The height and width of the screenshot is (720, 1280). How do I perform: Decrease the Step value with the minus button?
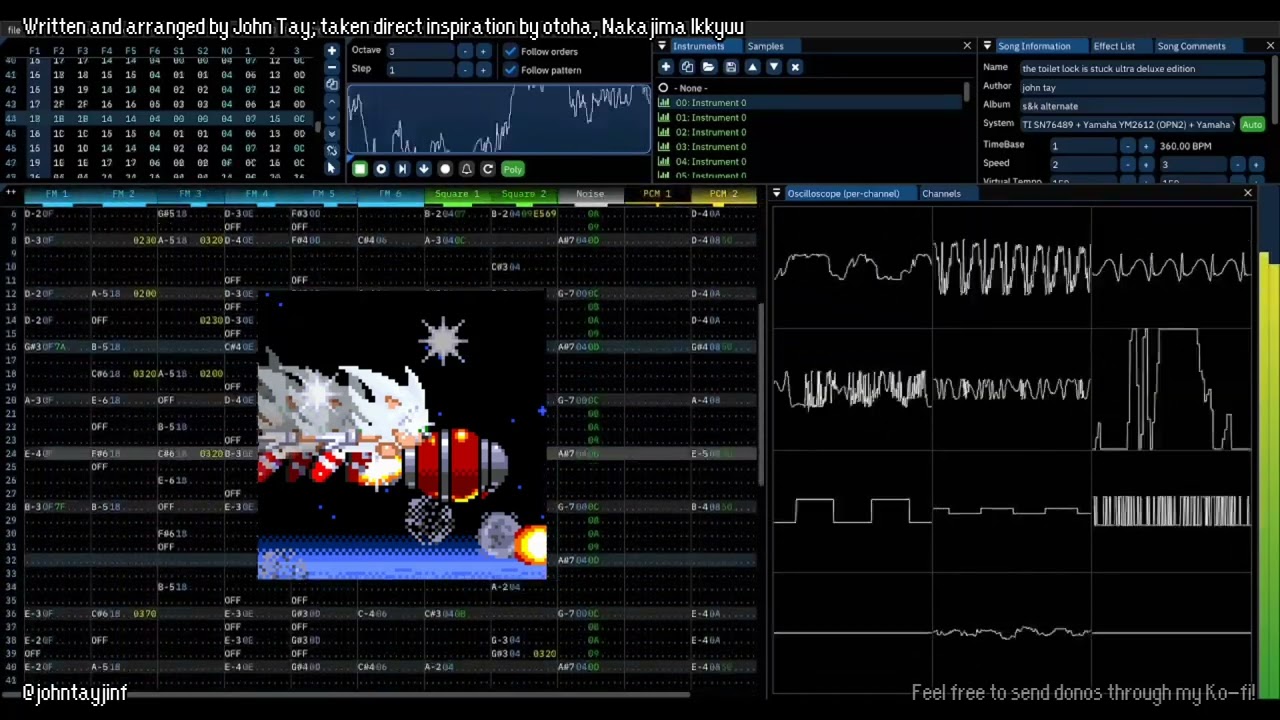click(x=465, y=70)
